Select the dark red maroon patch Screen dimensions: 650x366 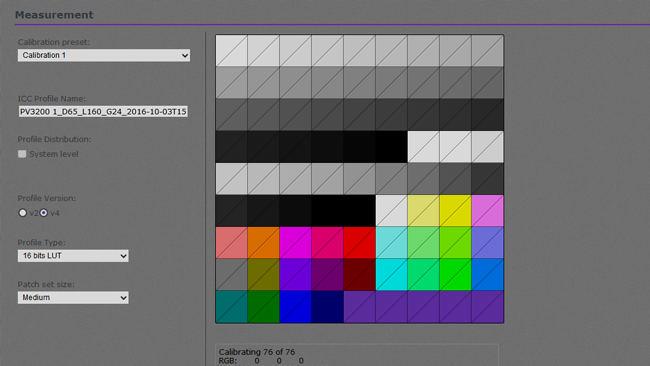tap(359, 275)
